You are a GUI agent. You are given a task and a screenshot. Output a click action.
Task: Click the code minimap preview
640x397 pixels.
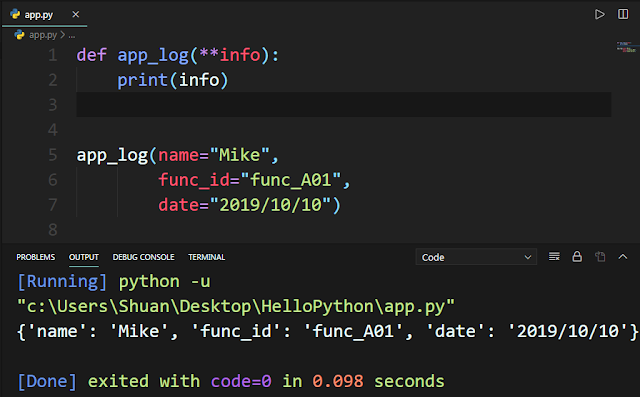[x=626, y=47]
